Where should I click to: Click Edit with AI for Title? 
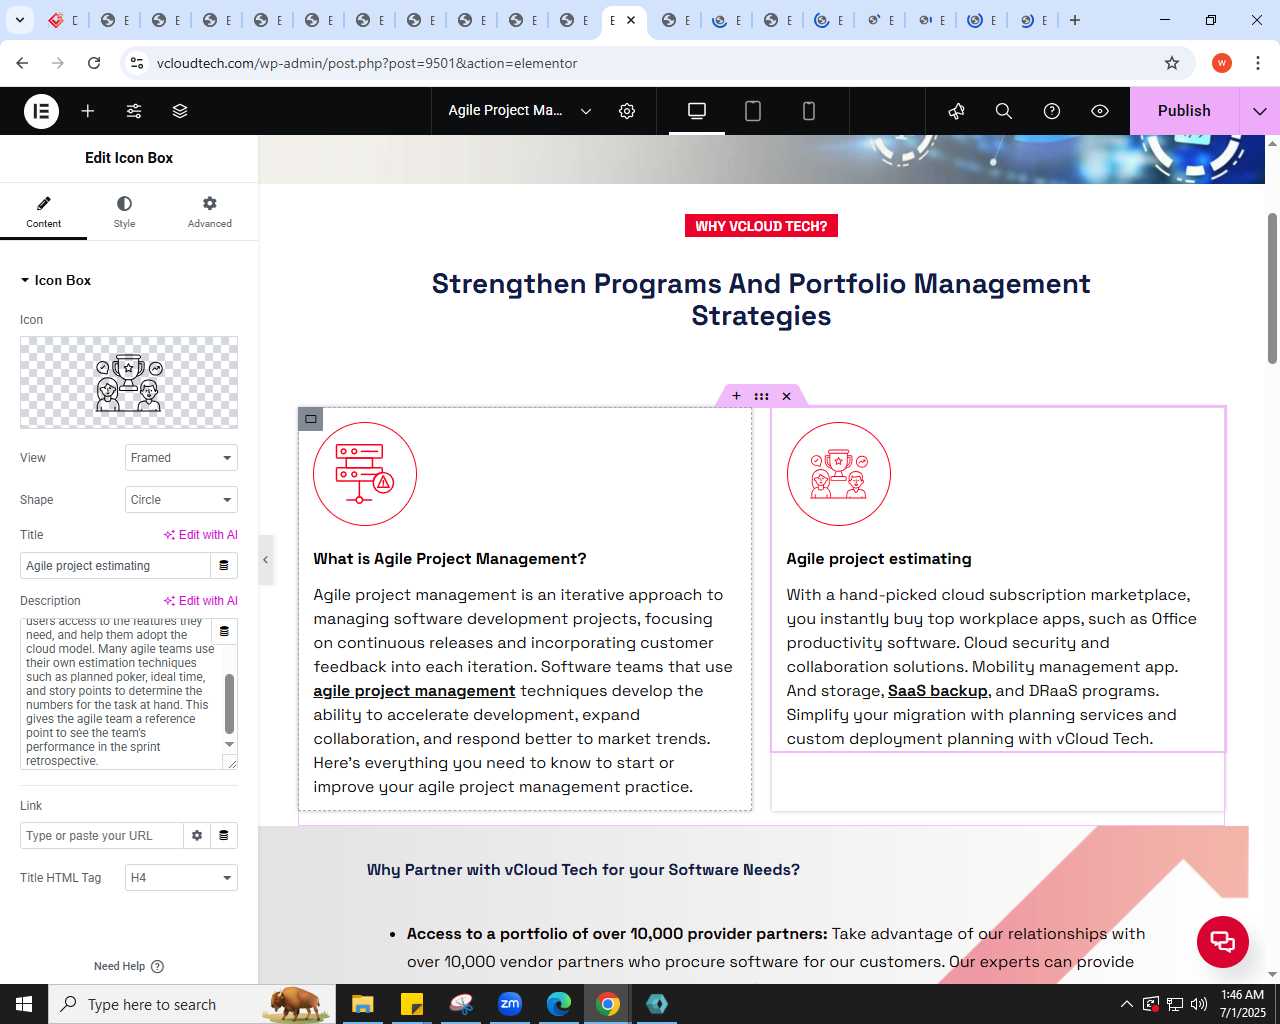[x=201, y=535]
